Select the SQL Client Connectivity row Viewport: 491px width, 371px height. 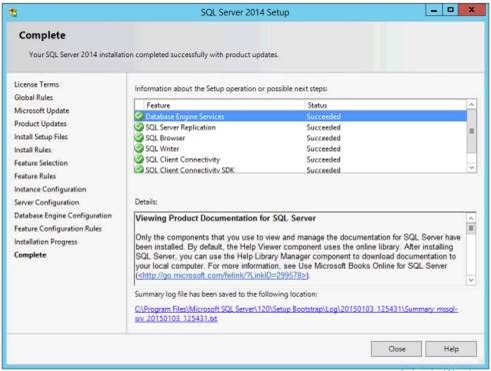point(300,159)
